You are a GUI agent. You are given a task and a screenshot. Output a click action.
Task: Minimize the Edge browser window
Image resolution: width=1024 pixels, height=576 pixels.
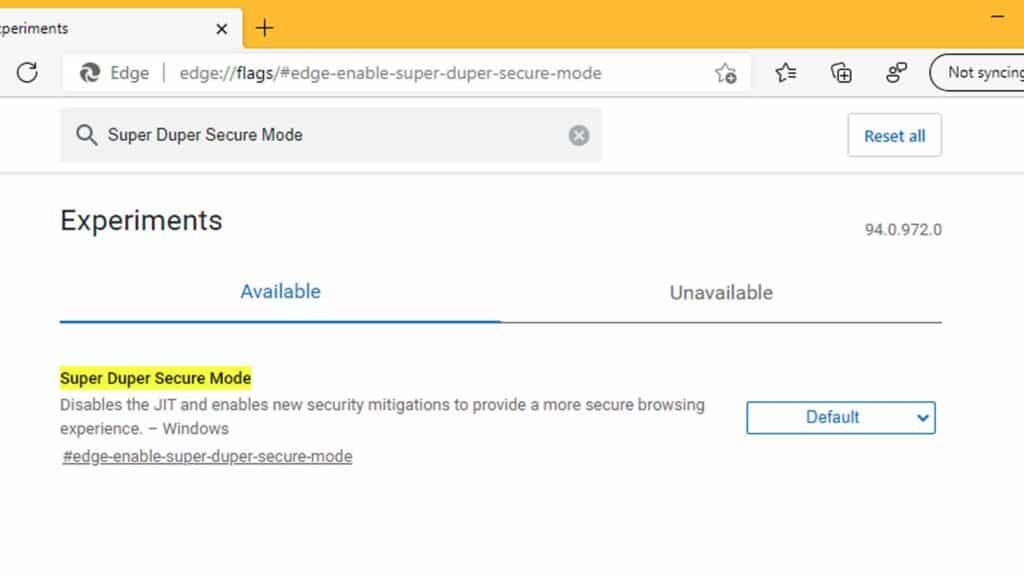[x=998, y=17]
